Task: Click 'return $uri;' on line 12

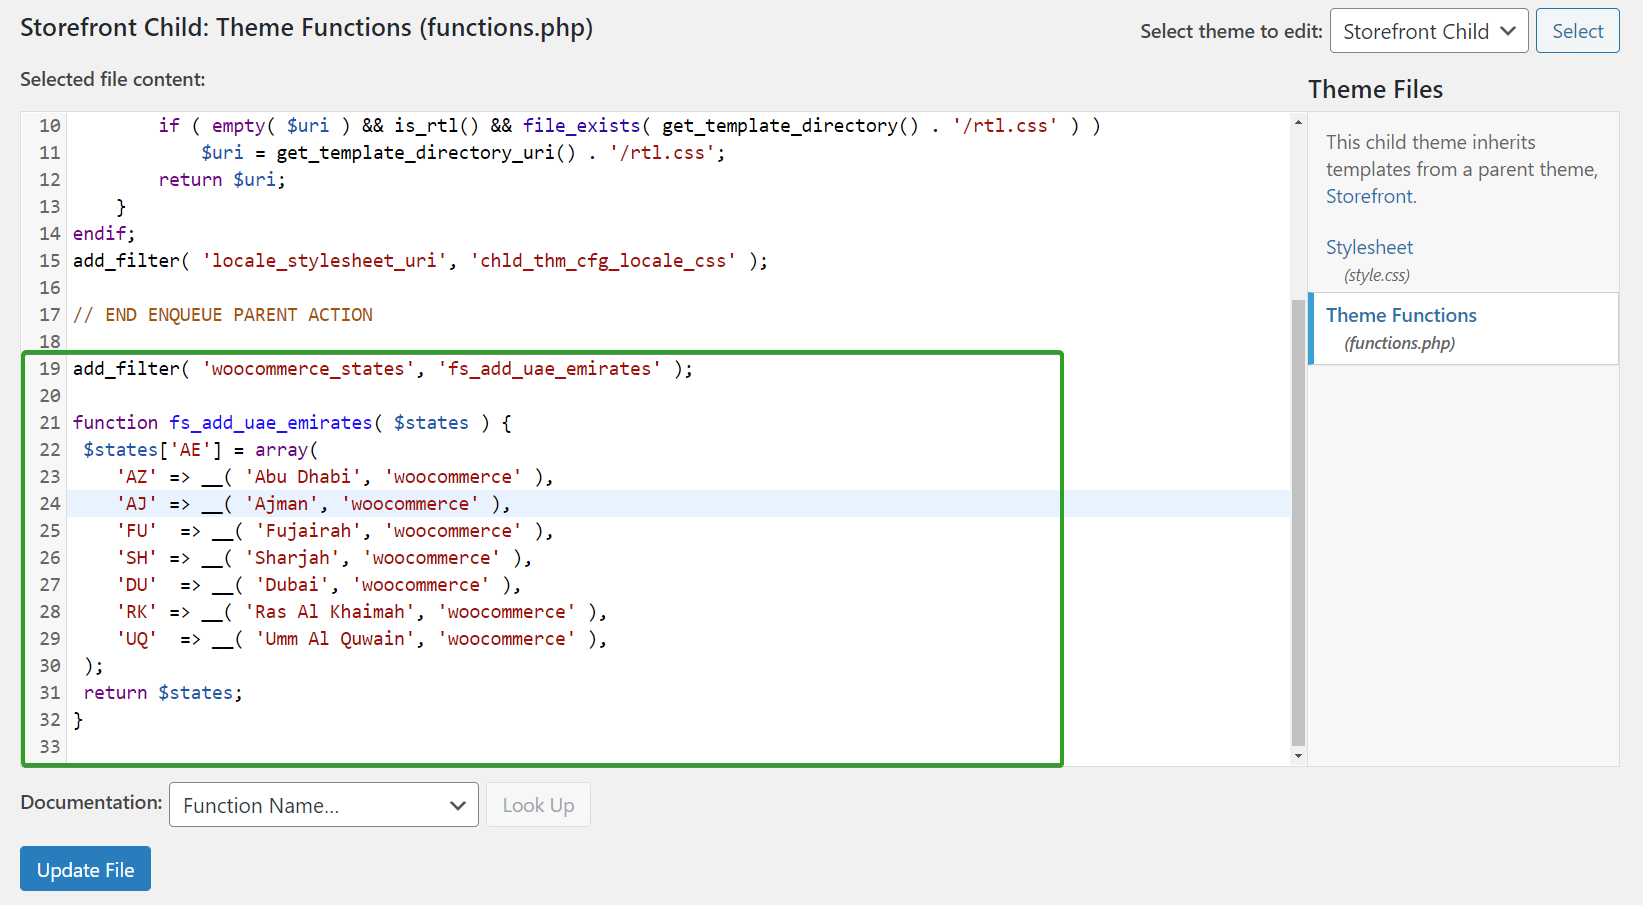Action: [222, 179]
